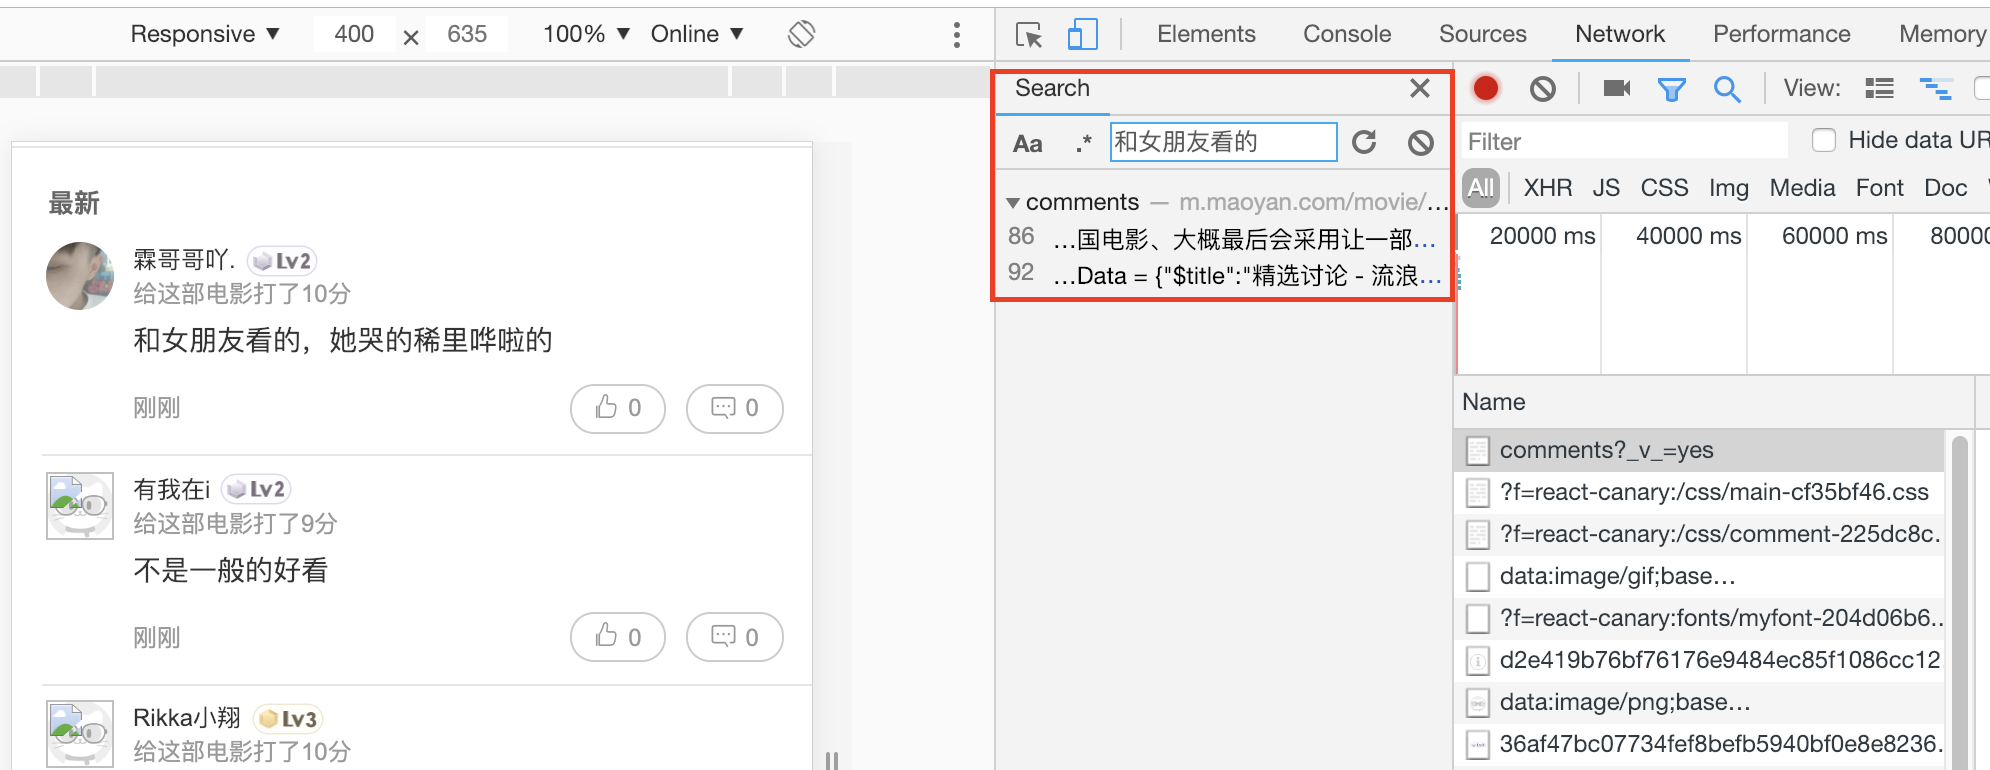Click the viewport height field 635
Viewport: 1990px width, 770px height.
pos(467,34)
